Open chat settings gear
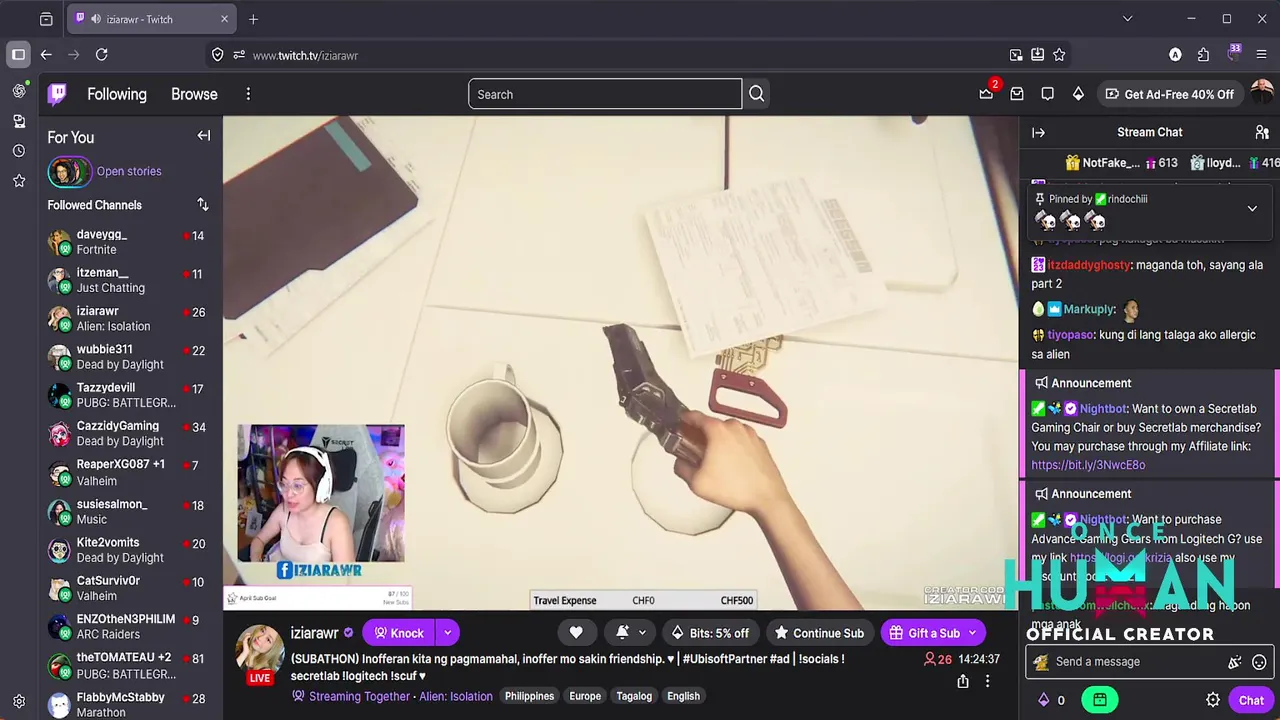The image size is (1280, 720). tap(1213, 700)
